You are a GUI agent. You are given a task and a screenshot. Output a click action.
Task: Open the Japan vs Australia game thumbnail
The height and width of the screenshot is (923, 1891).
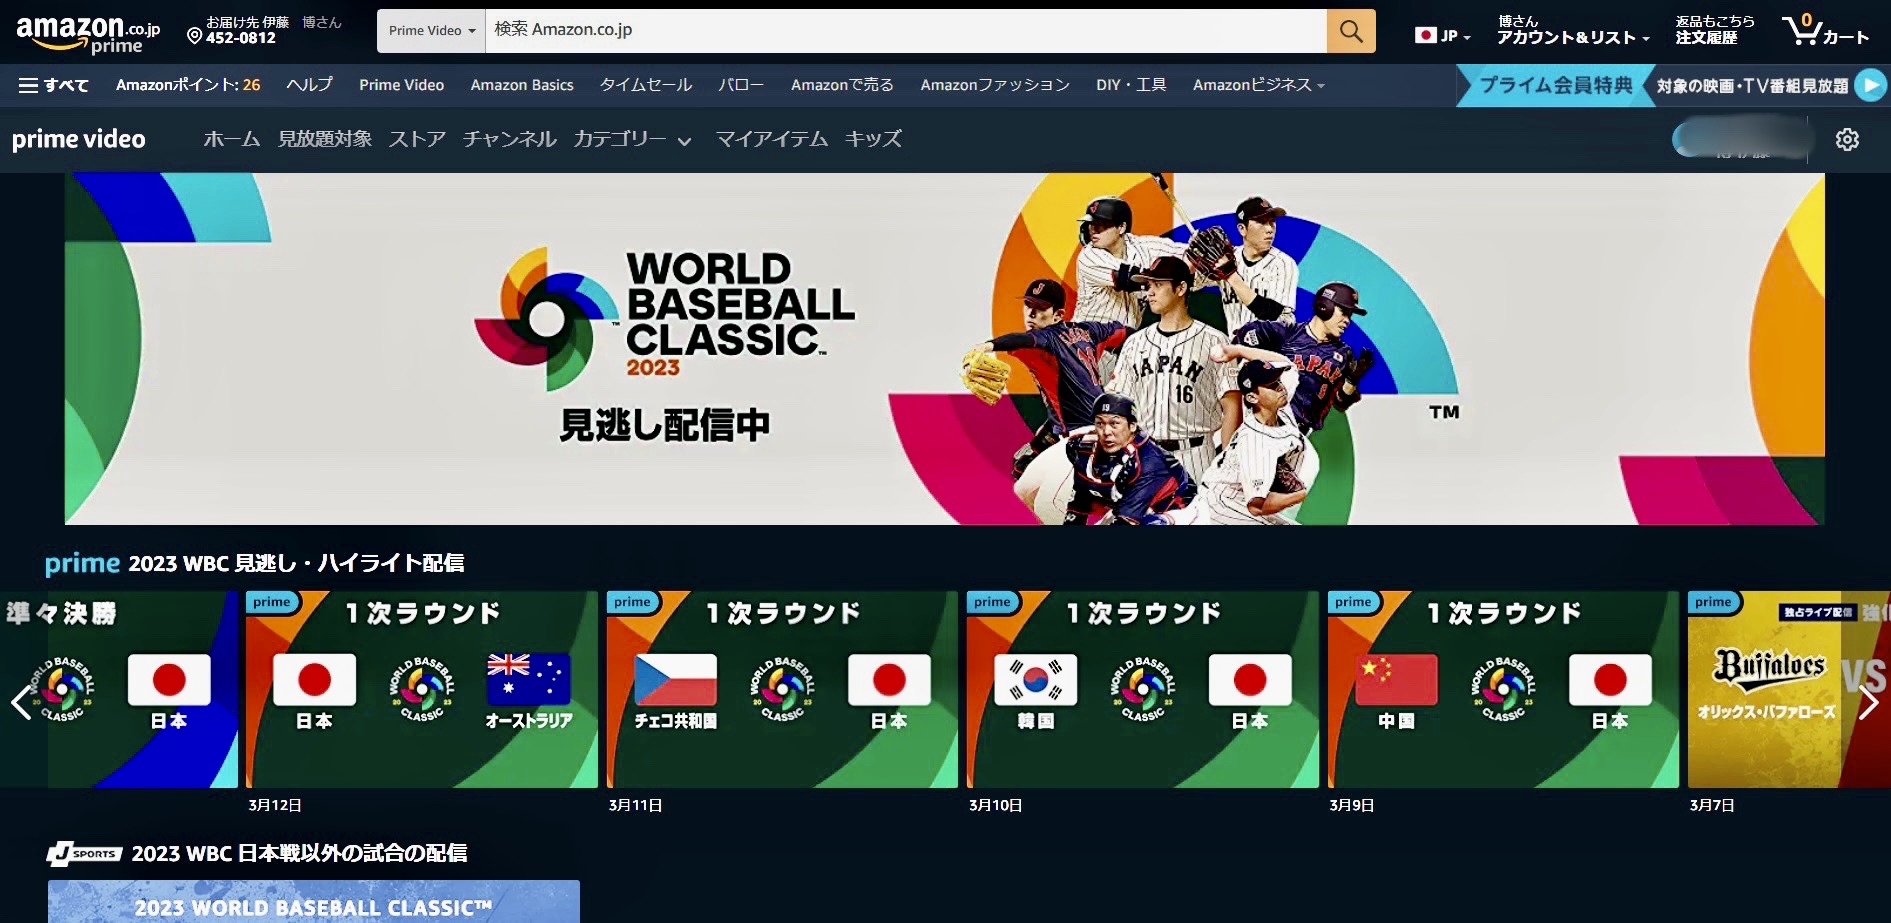[422, 689]
